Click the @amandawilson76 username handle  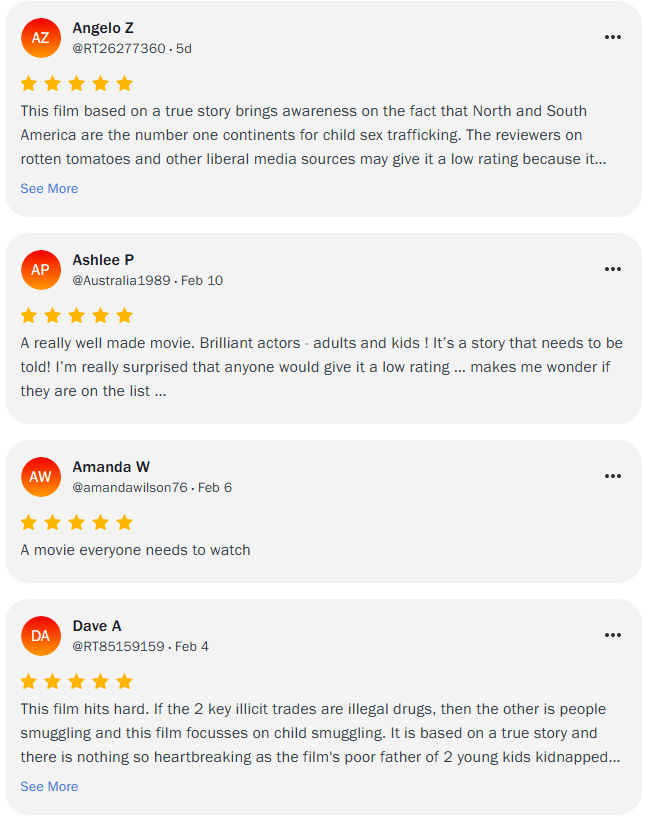[x=130, y=488]
